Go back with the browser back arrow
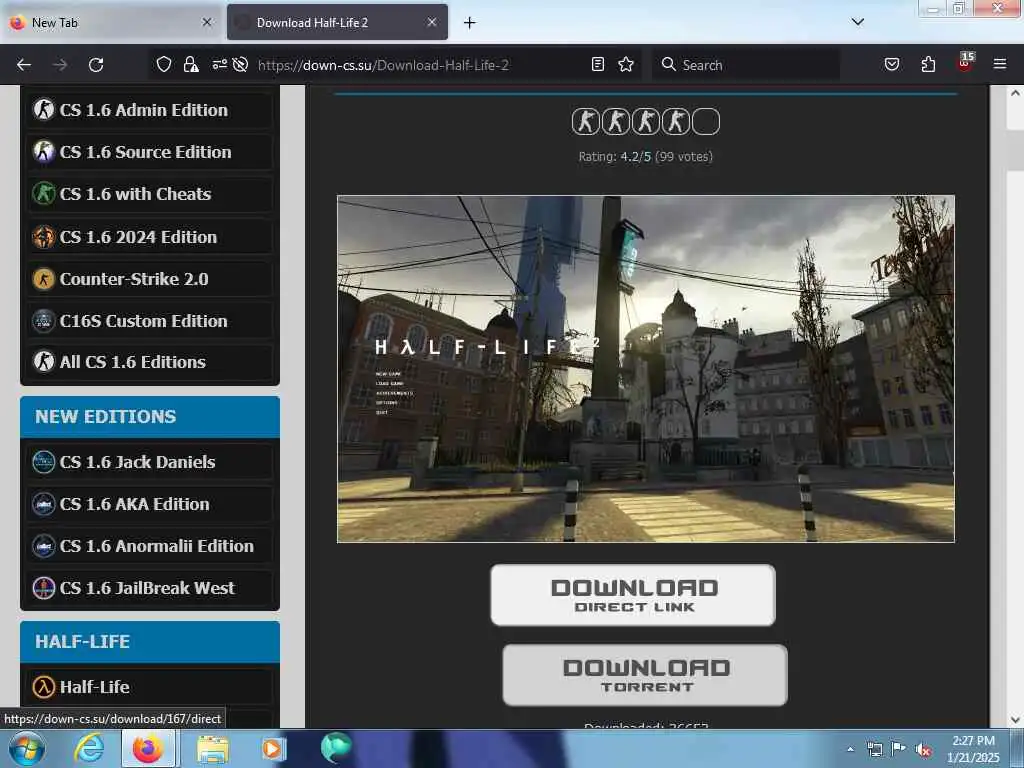 click(24, 65)
